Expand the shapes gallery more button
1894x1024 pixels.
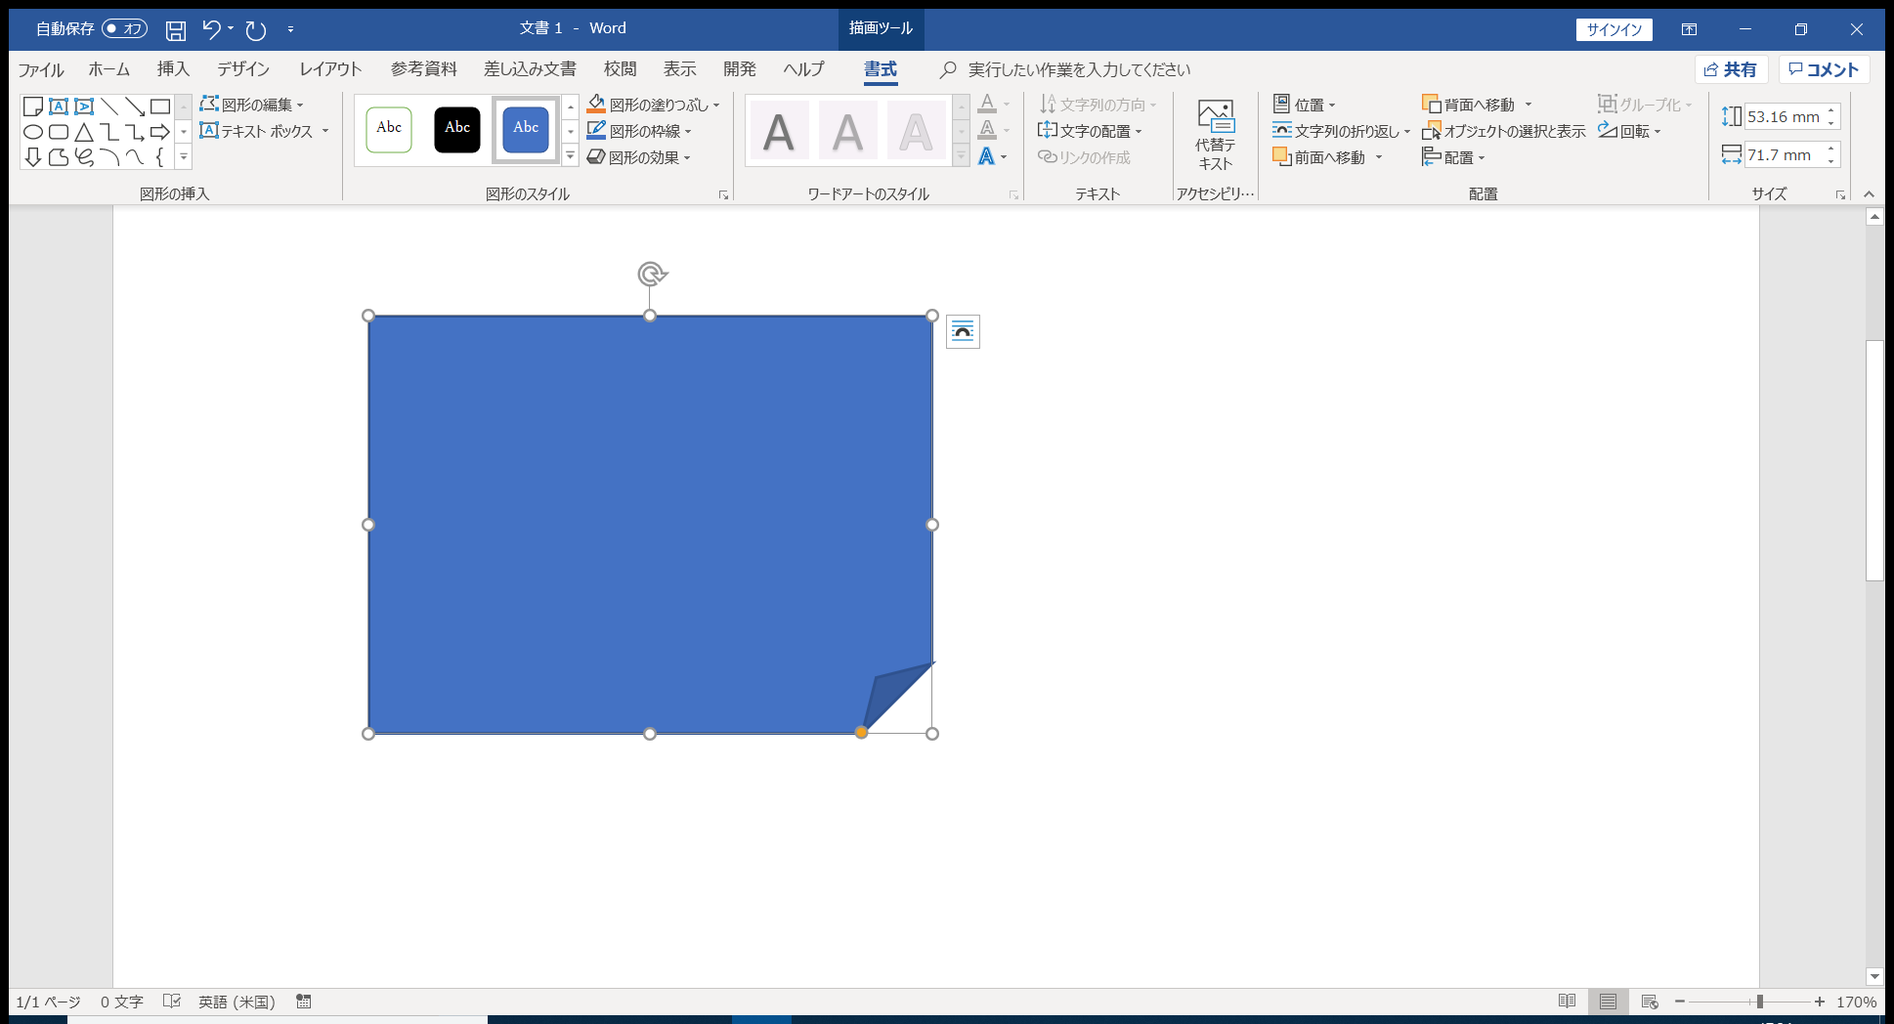coord(183,157)
